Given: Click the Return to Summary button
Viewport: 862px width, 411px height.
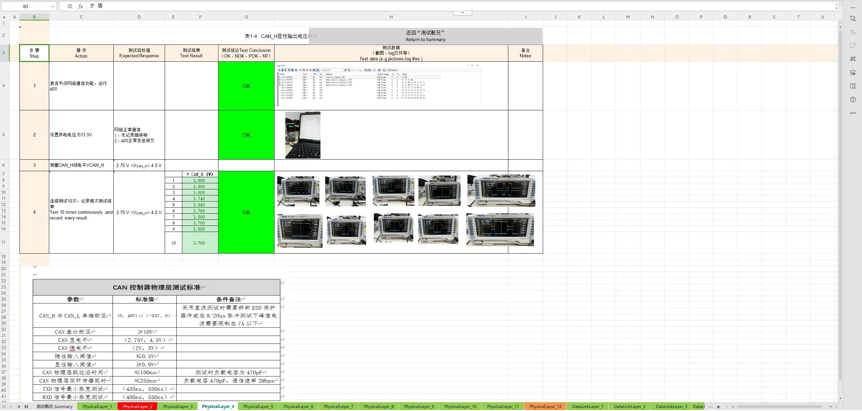Looking at the screenshot, I should [x=426, y=36].
